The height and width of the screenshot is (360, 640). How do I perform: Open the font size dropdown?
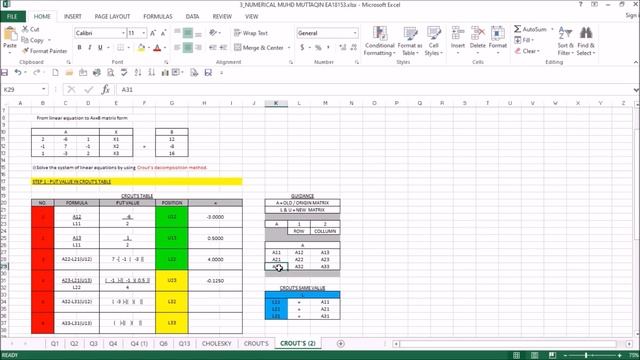(144, 33)
